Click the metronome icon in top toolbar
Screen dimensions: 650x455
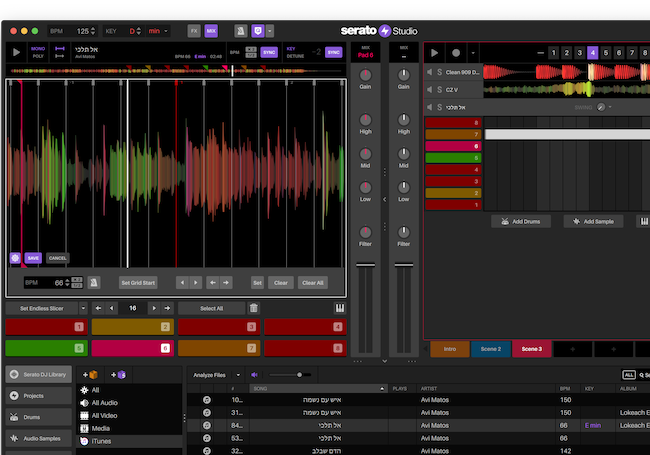(240, 31)
